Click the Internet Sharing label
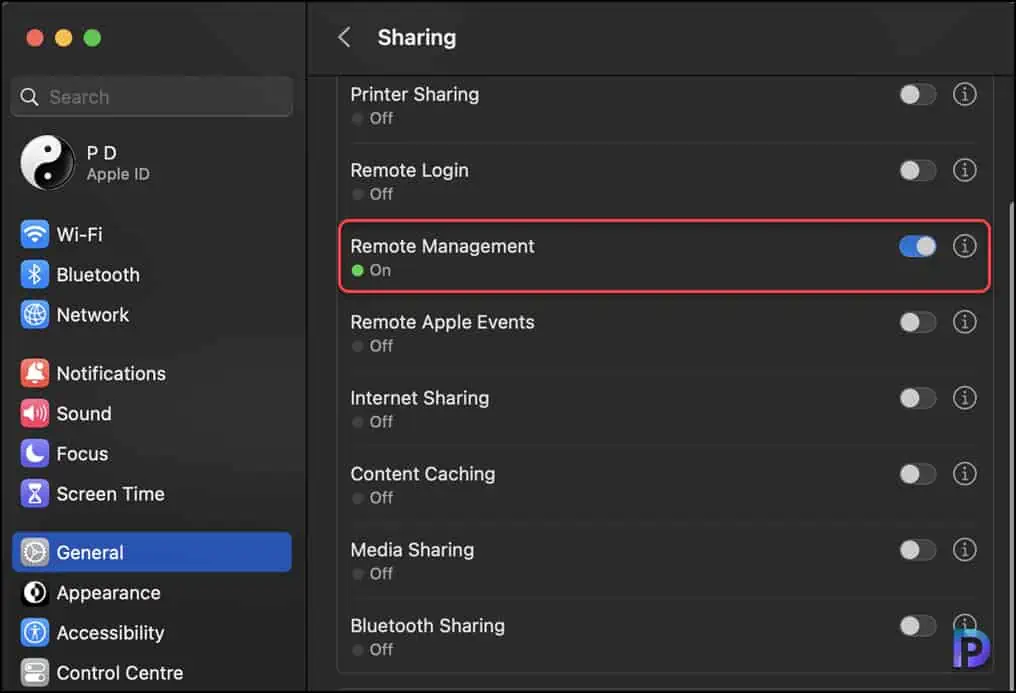 [x=420, y=398]
